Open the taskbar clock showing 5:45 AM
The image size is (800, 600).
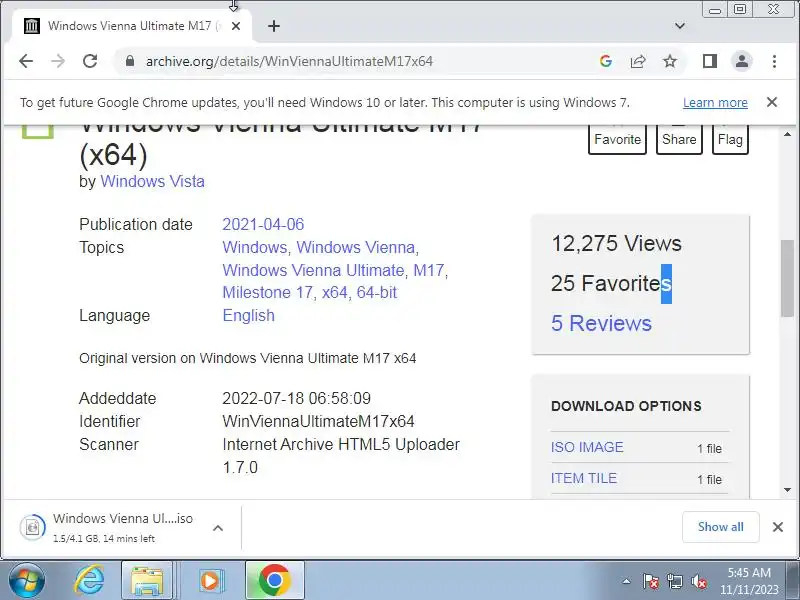[x=749, y=581]
